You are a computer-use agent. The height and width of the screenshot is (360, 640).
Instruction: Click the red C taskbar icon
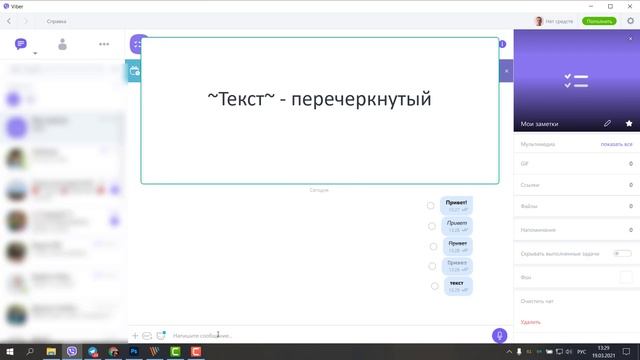196,351
